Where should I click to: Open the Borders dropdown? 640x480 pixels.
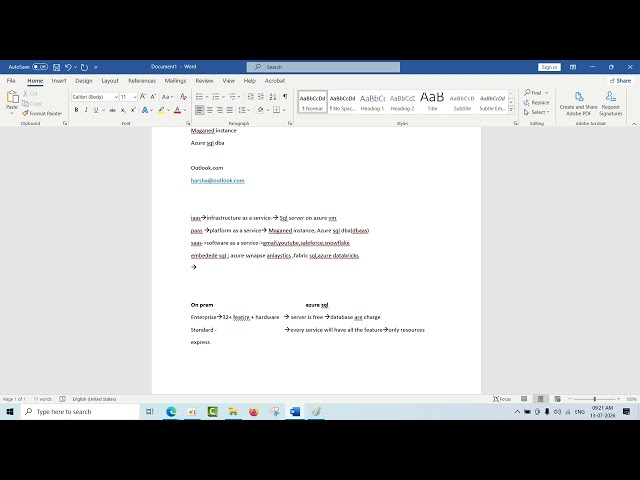[284, 110]
